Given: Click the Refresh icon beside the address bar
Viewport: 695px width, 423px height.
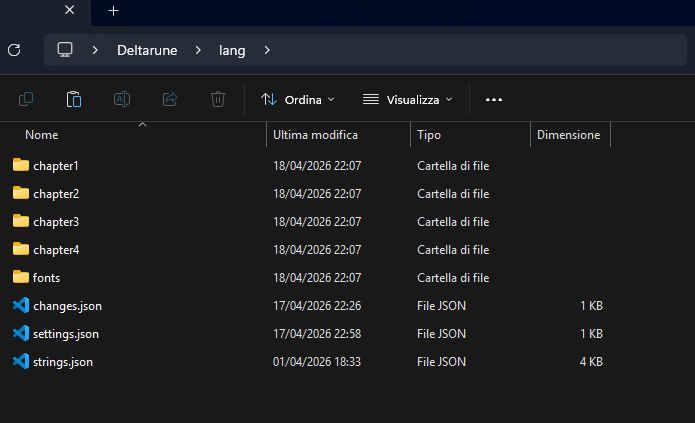Looking at the screenshot, I should tap(14, 49).
